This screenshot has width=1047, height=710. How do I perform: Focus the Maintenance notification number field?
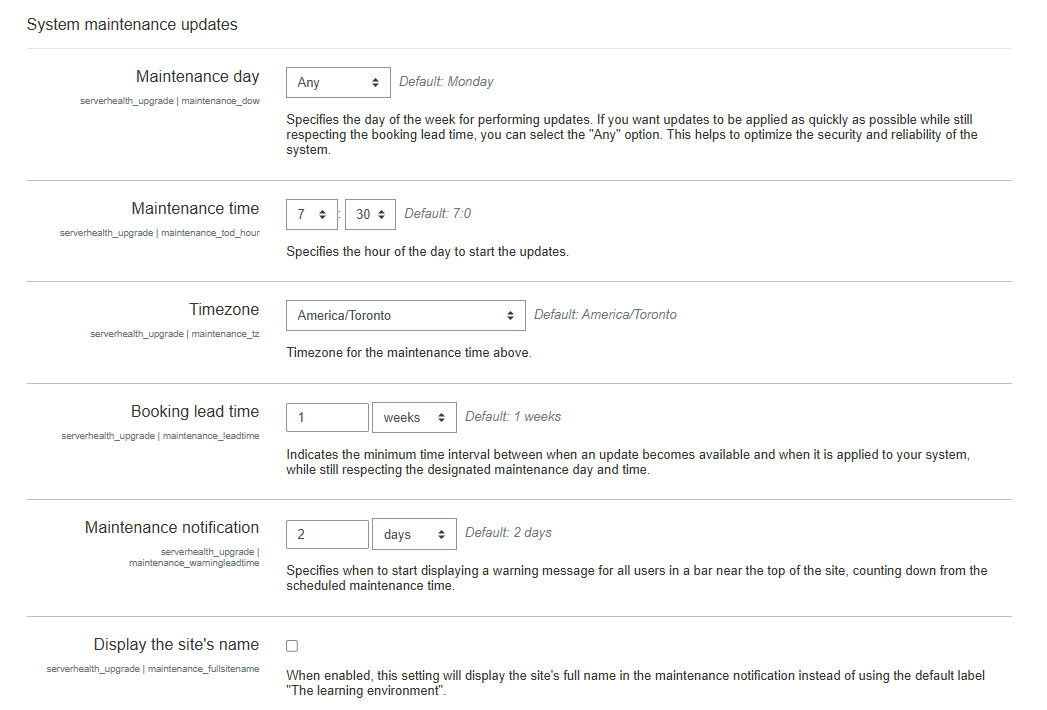click(x=327, y=535)
